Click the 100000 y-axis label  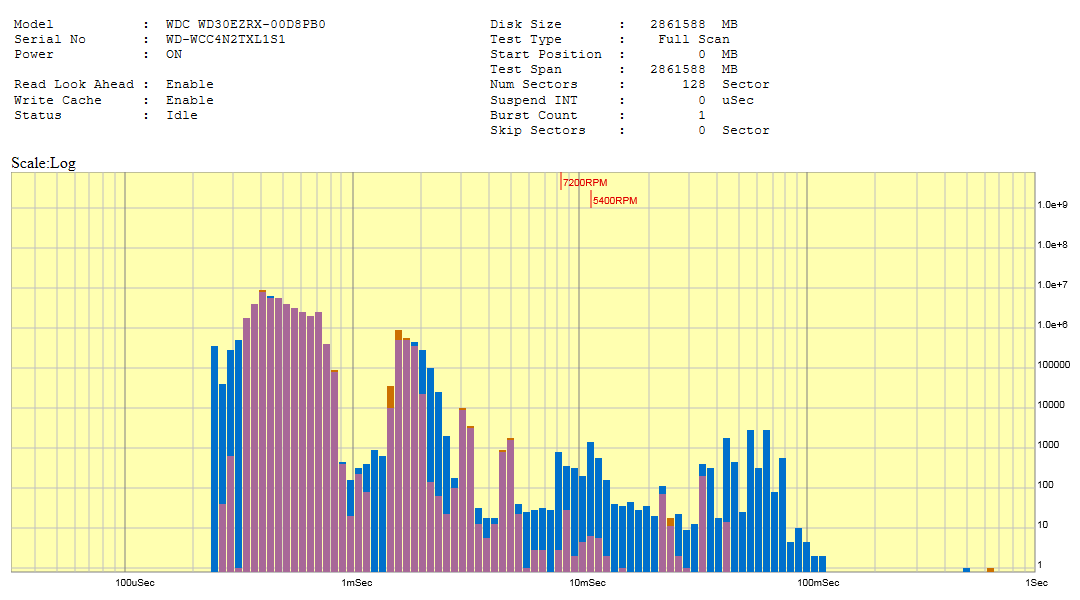[x=1053, y=365]
